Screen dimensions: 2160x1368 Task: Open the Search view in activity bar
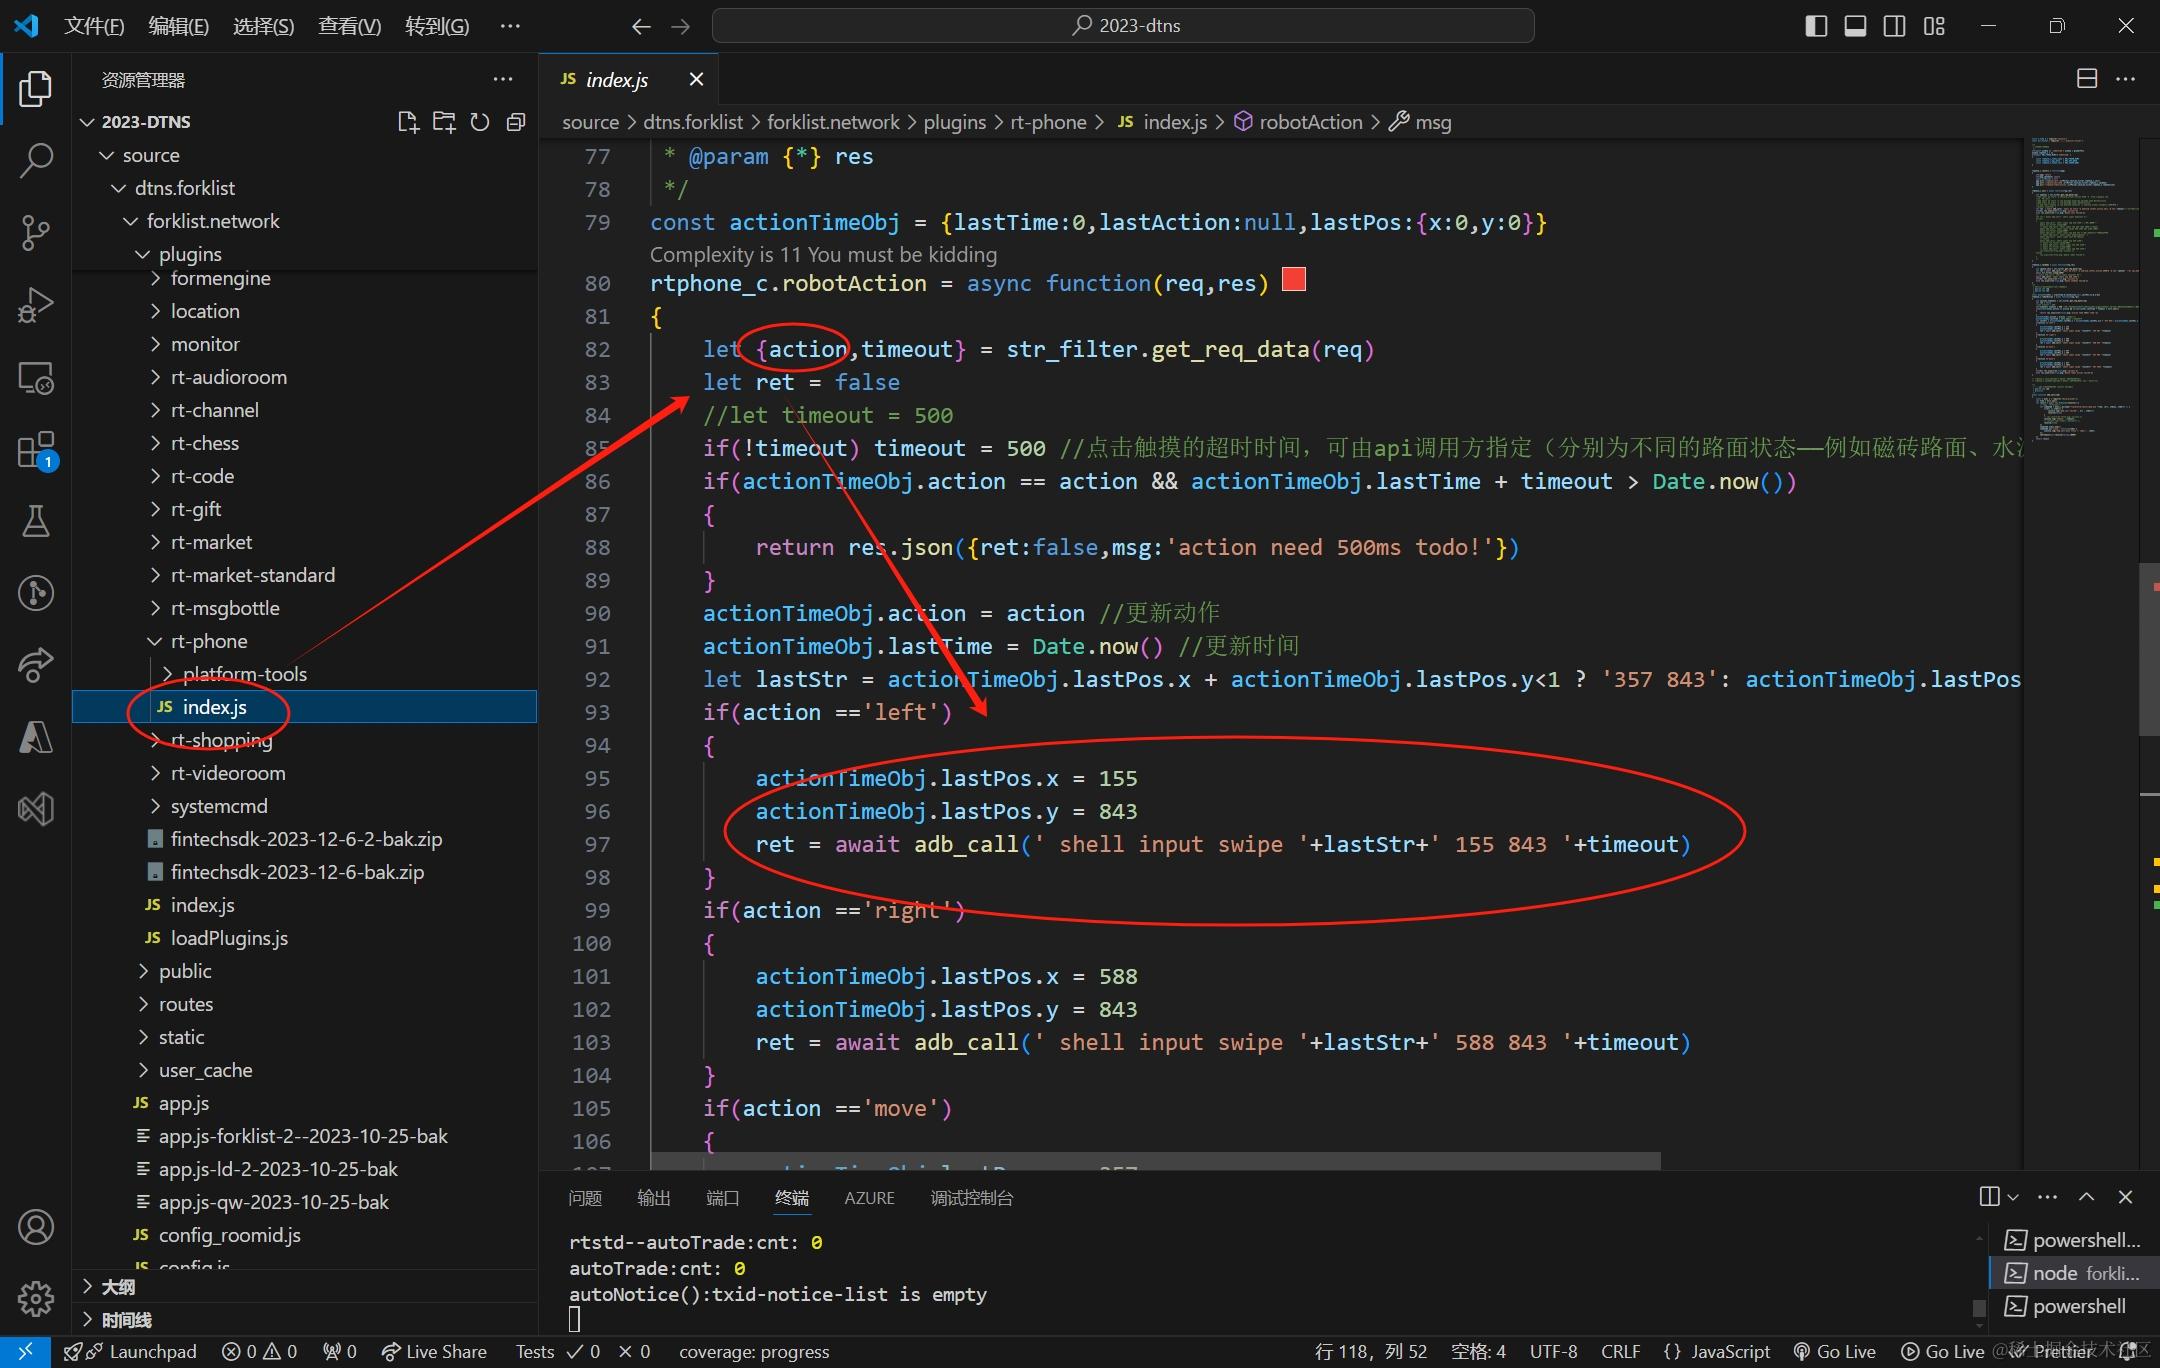click(36, 160)
